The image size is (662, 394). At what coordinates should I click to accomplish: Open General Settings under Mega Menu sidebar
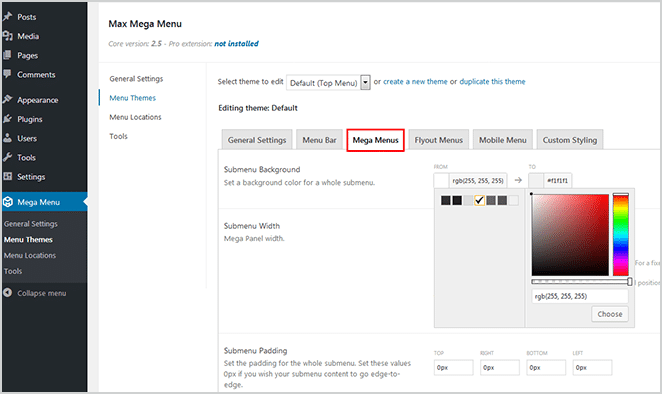(x=31, y=224)
